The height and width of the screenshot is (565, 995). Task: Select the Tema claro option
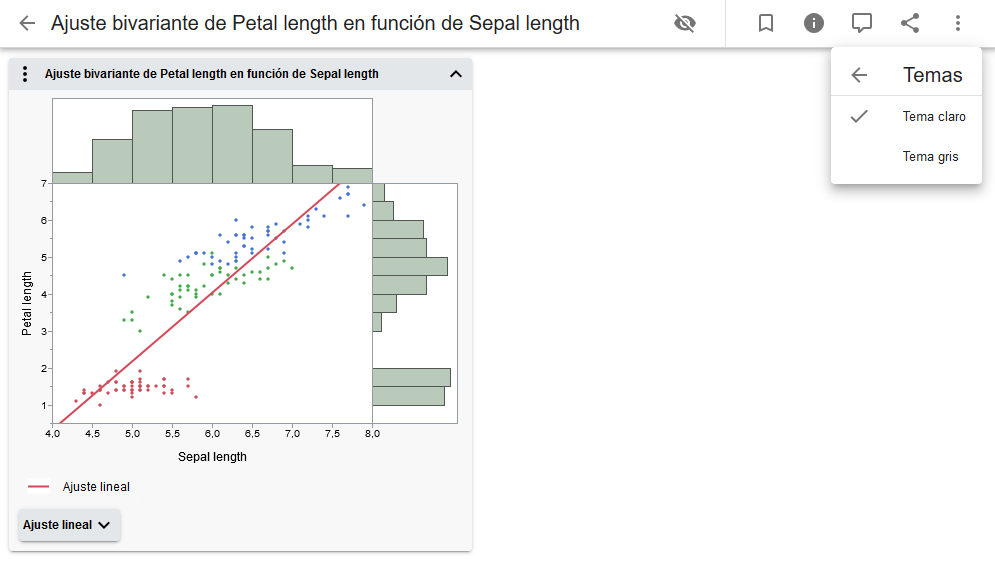click(933, 116)
